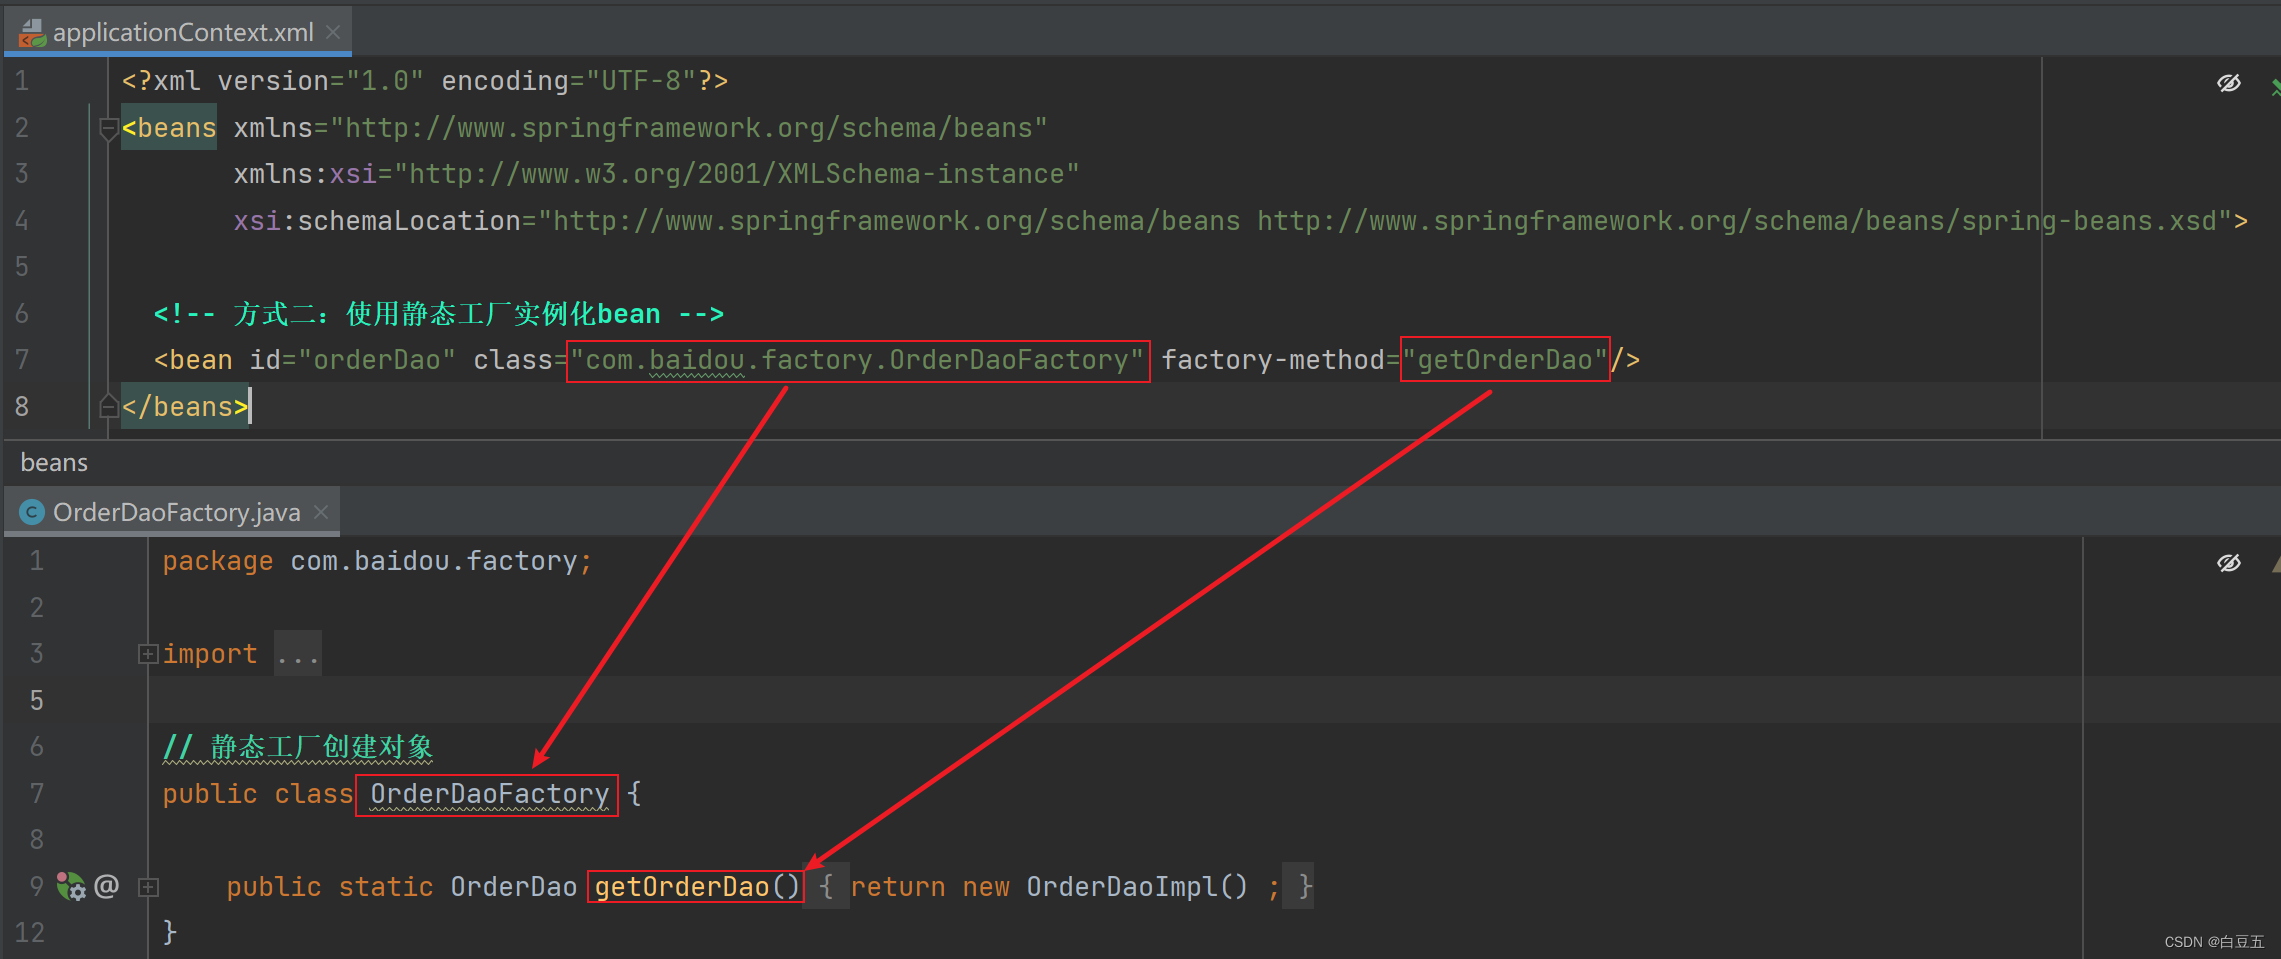Click the 'xsi:schemaLocation' attribute name
Image resolution: width=2281 pixels, height=959 pixels.
(x=377, y=221)
